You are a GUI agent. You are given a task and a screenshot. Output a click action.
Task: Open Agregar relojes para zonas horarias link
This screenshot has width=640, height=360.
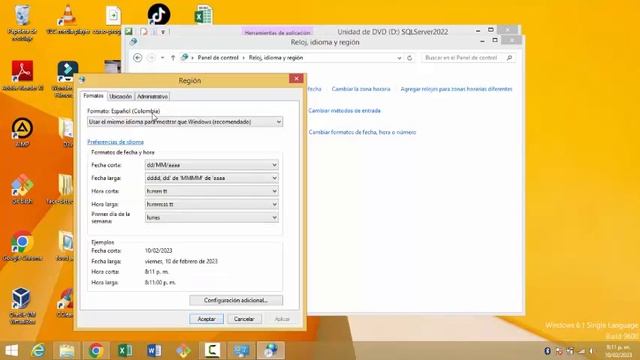click(456, 89)
